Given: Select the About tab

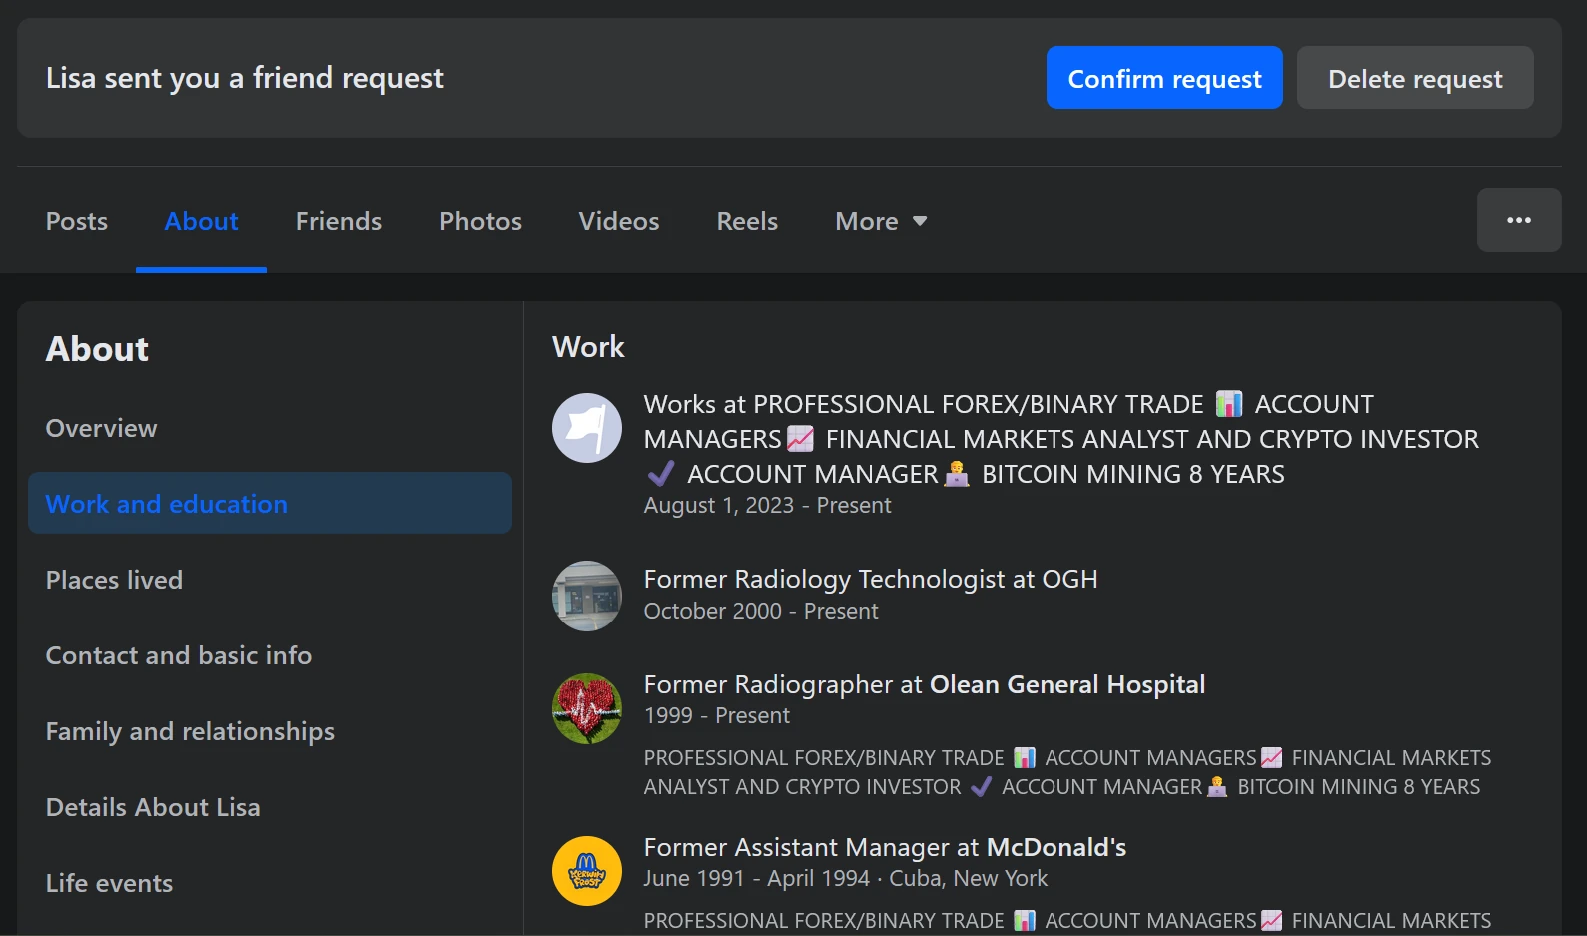Looking at the screenshot, I should [x=201, y=221].
